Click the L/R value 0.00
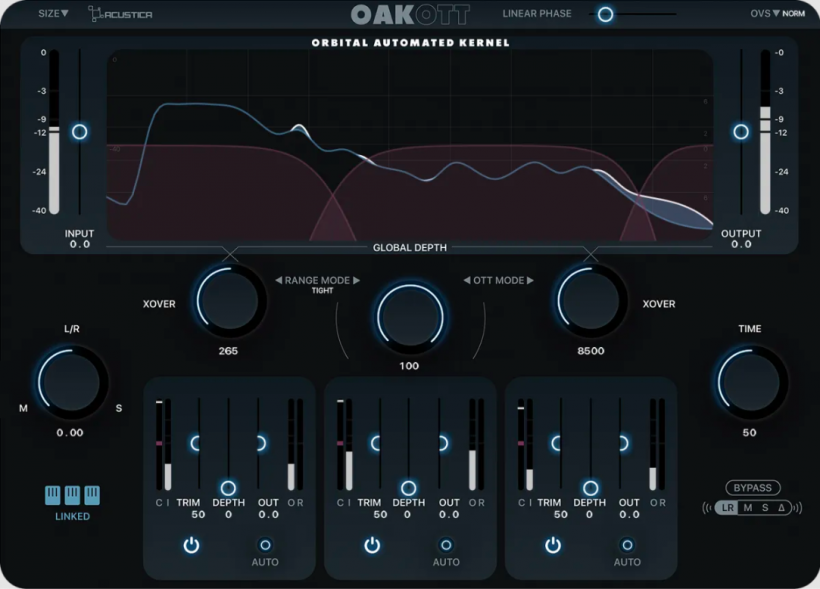Viewport: 820px width, 589px height. click(70, 433)
